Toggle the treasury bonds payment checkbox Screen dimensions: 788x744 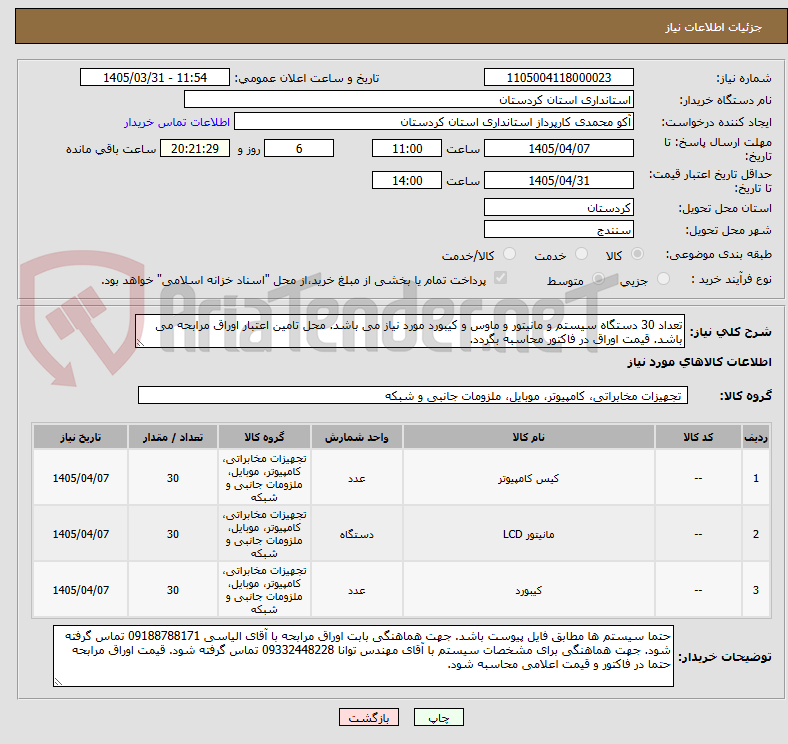501,278
